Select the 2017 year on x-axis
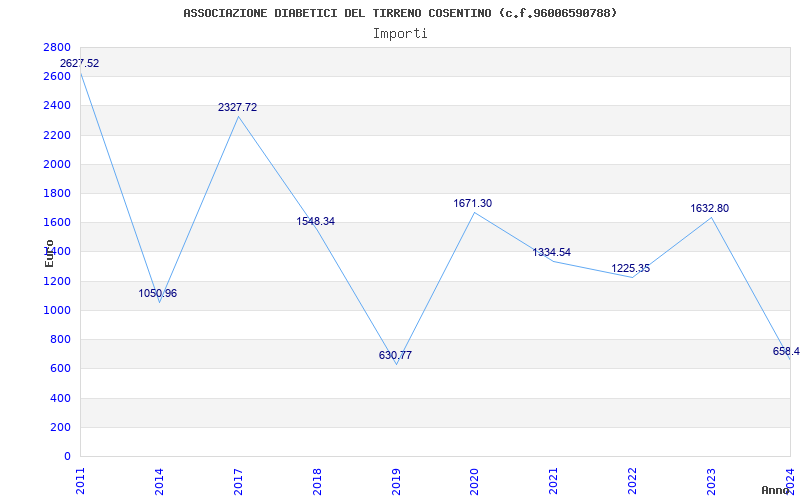 point(238,481)
